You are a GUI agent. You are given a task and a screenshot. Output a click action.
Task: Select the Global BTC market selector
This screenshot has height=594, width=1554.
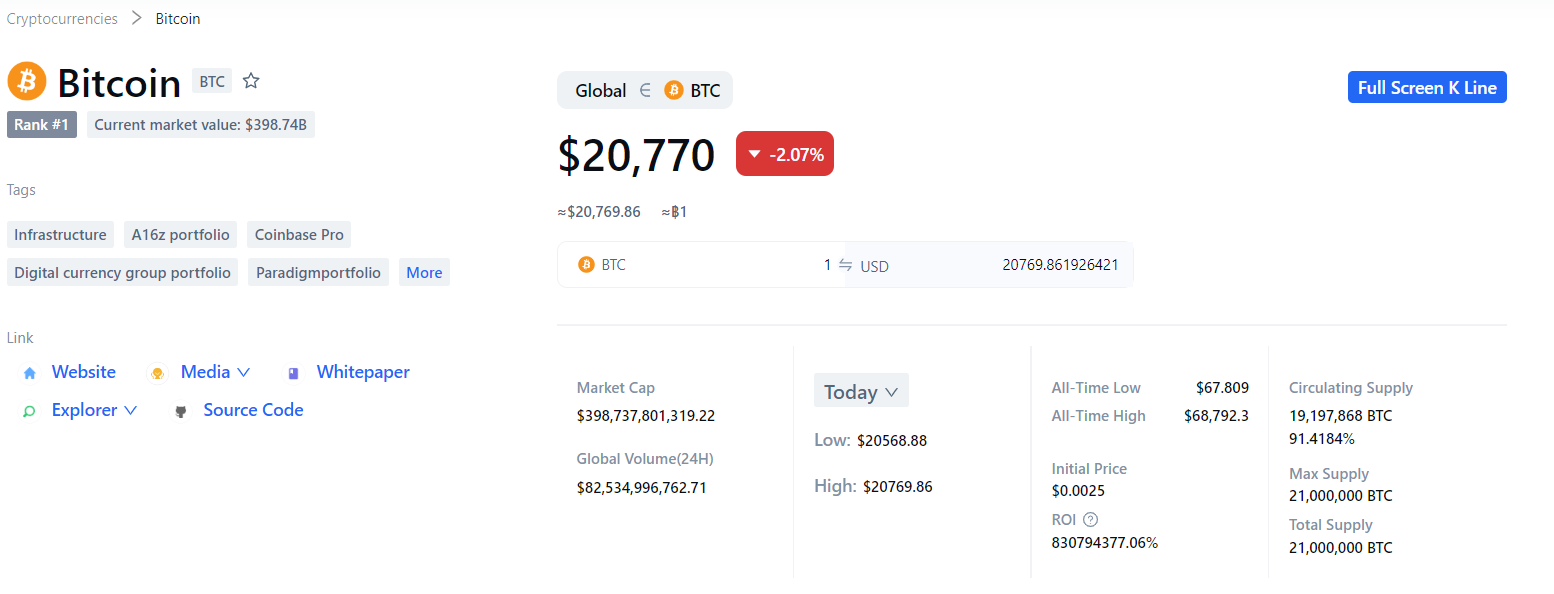(645, 90)
